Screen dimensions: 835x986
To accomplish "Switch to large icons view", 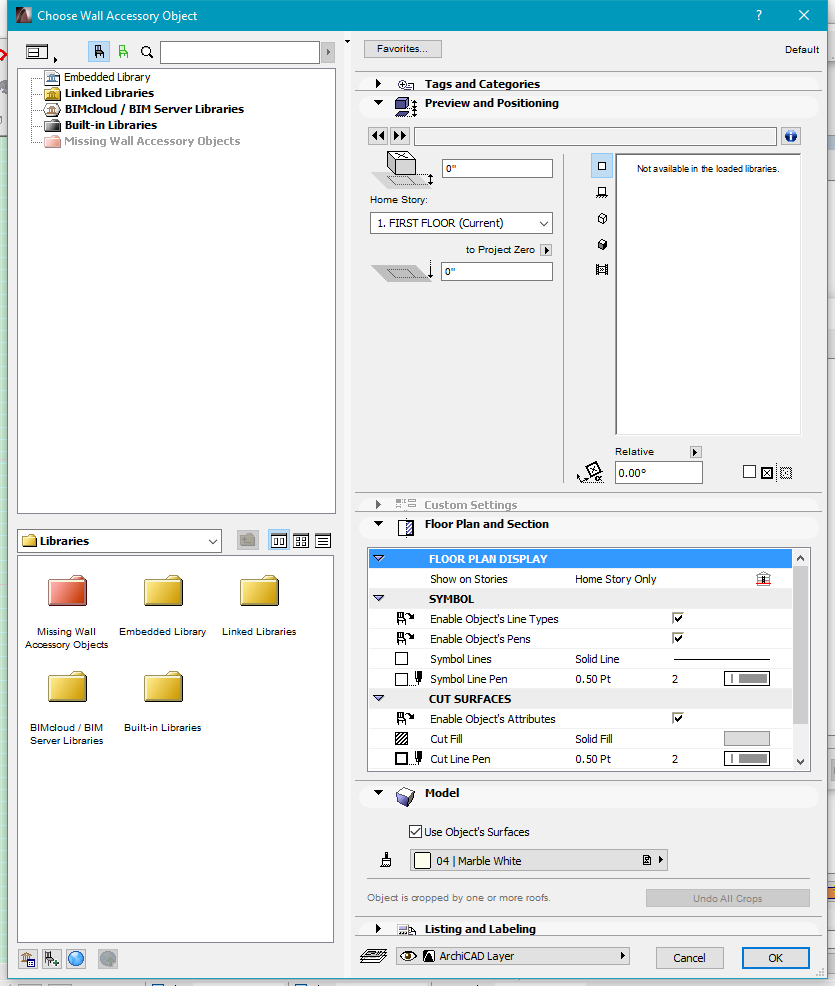I will click(x=279, y=541).
